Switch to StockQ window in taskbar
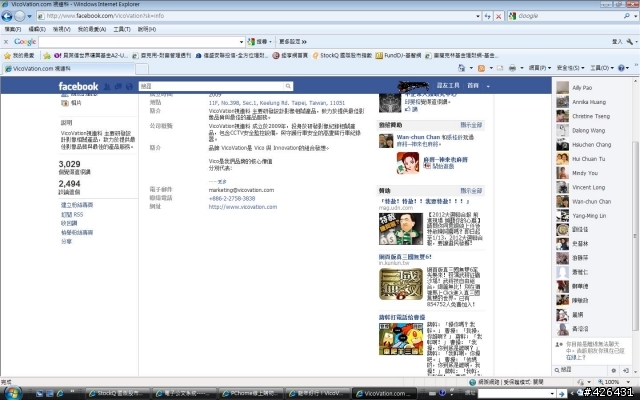Image resolution: width=640 pixels, height=400 pixels. tap(118, 393)
